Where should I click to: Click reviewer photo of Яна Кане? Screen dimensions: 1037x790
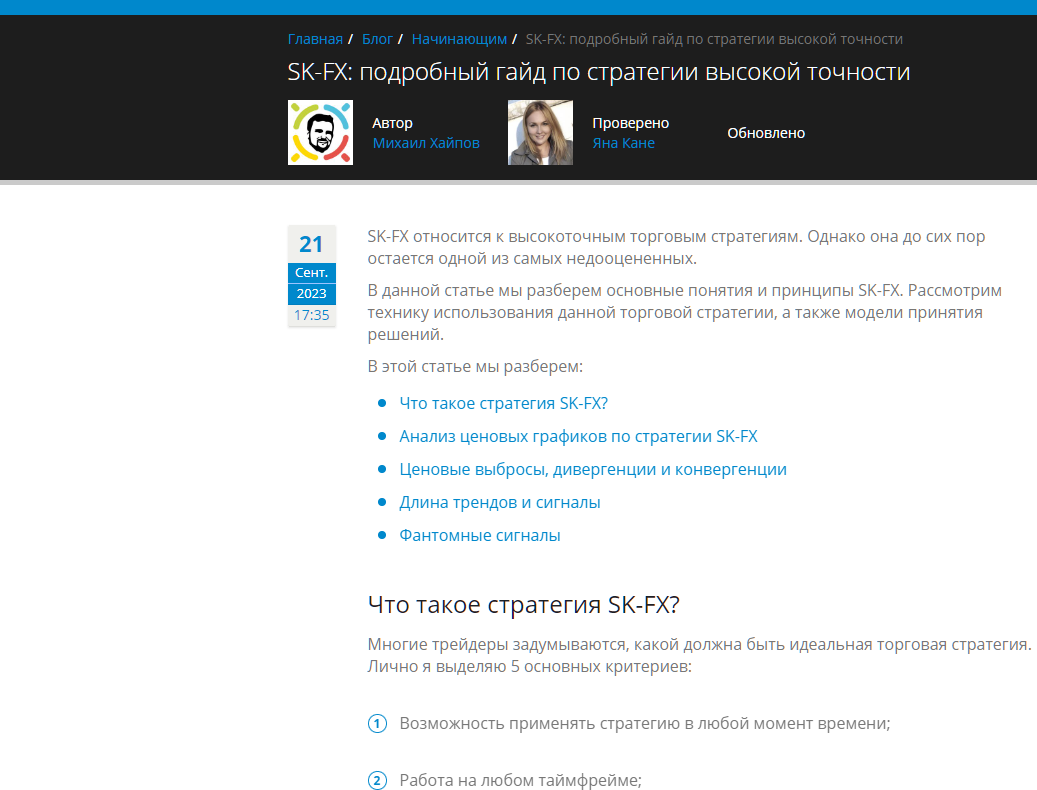(540, 132)
